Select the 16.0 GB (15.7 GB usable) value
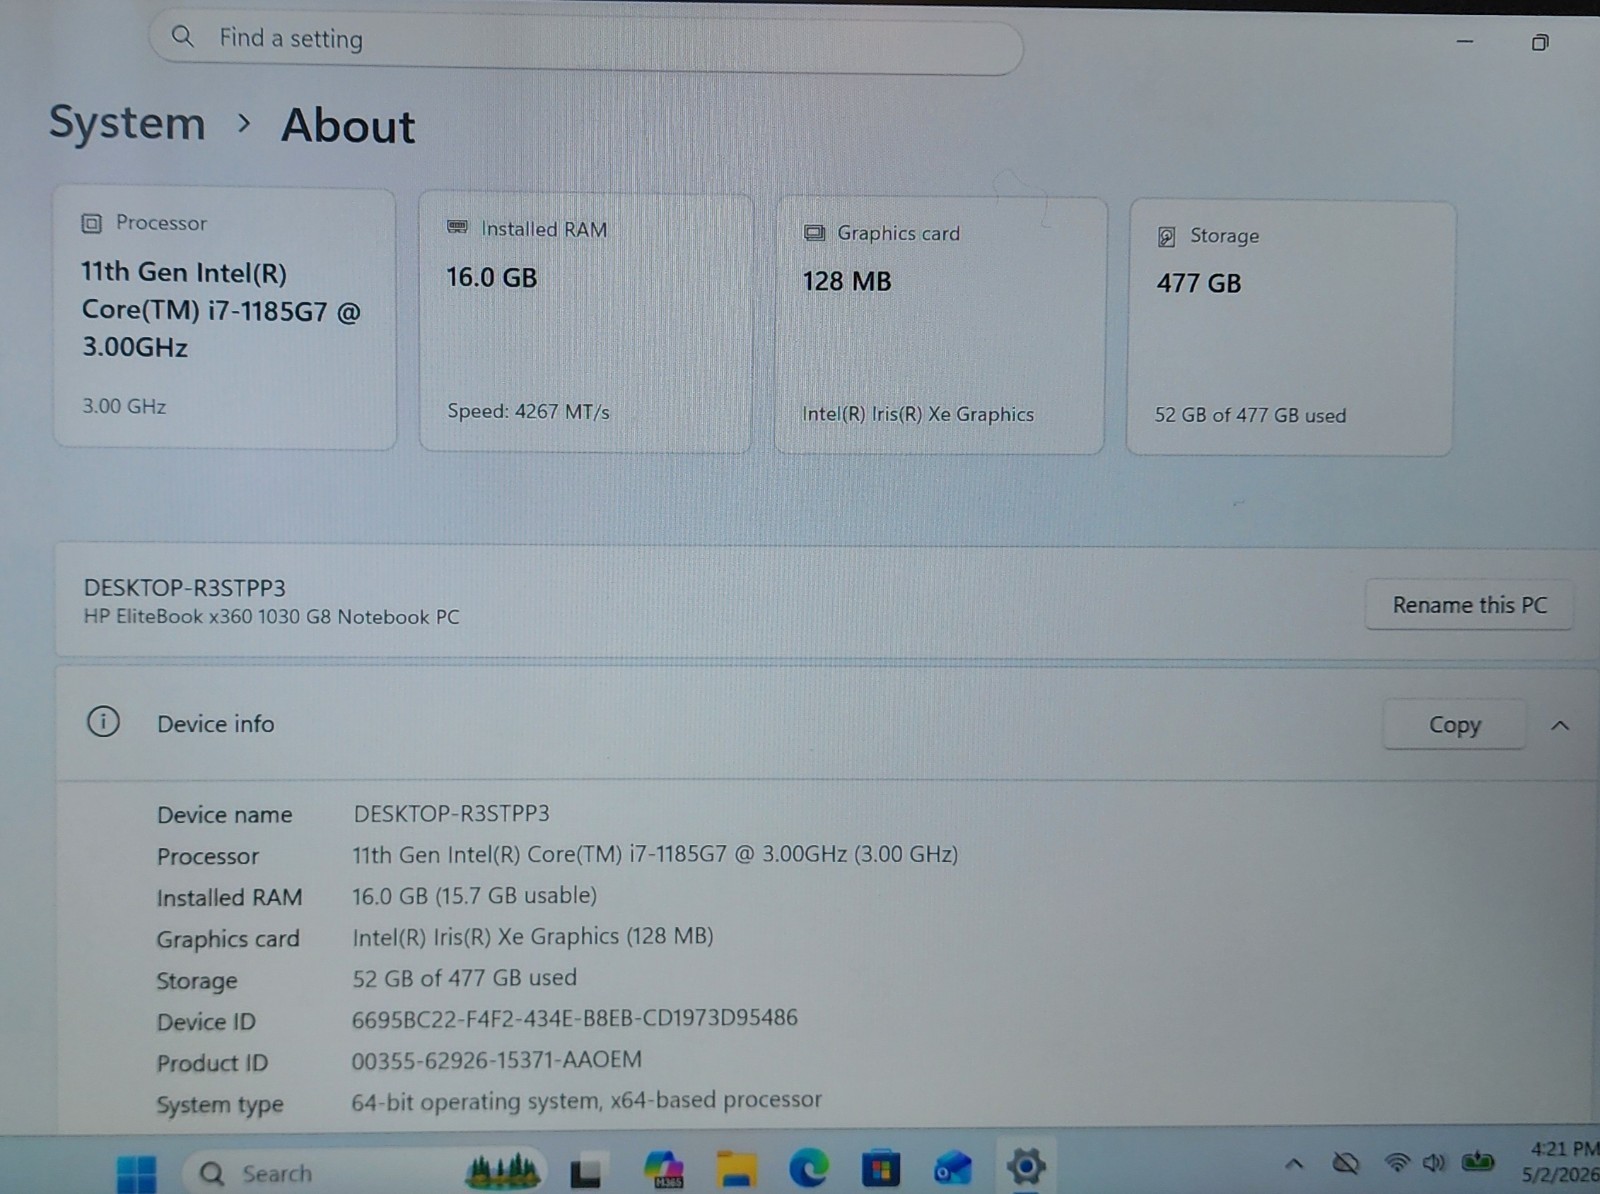Screen dimensions: 1600x1194 tap(474, 895)
